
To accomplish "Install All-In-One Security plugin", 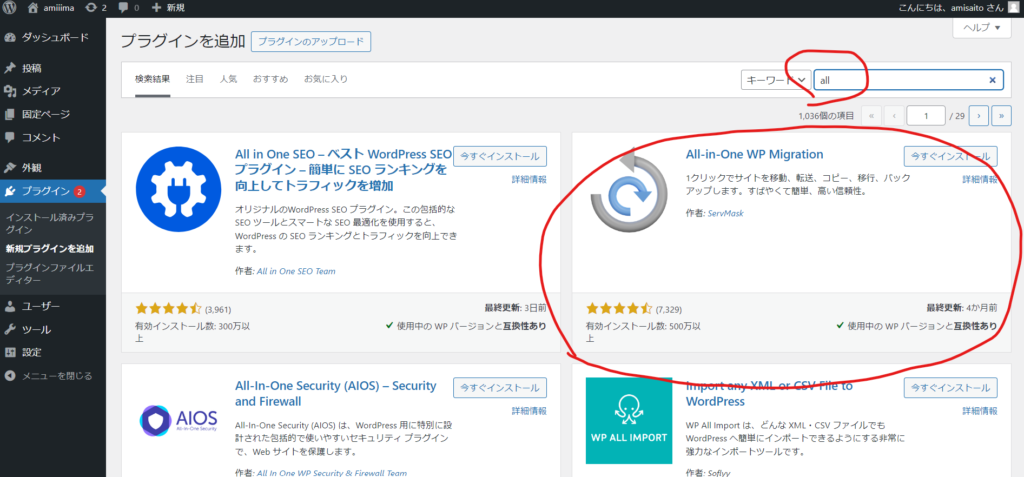I will (500, 387).
